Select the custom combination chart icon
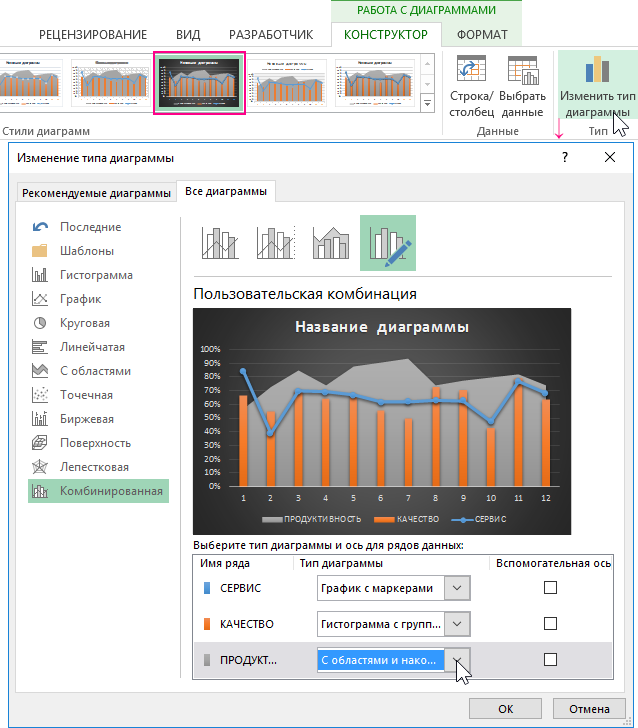The height and width of the screenshot is (728, 638). [387, 243]
